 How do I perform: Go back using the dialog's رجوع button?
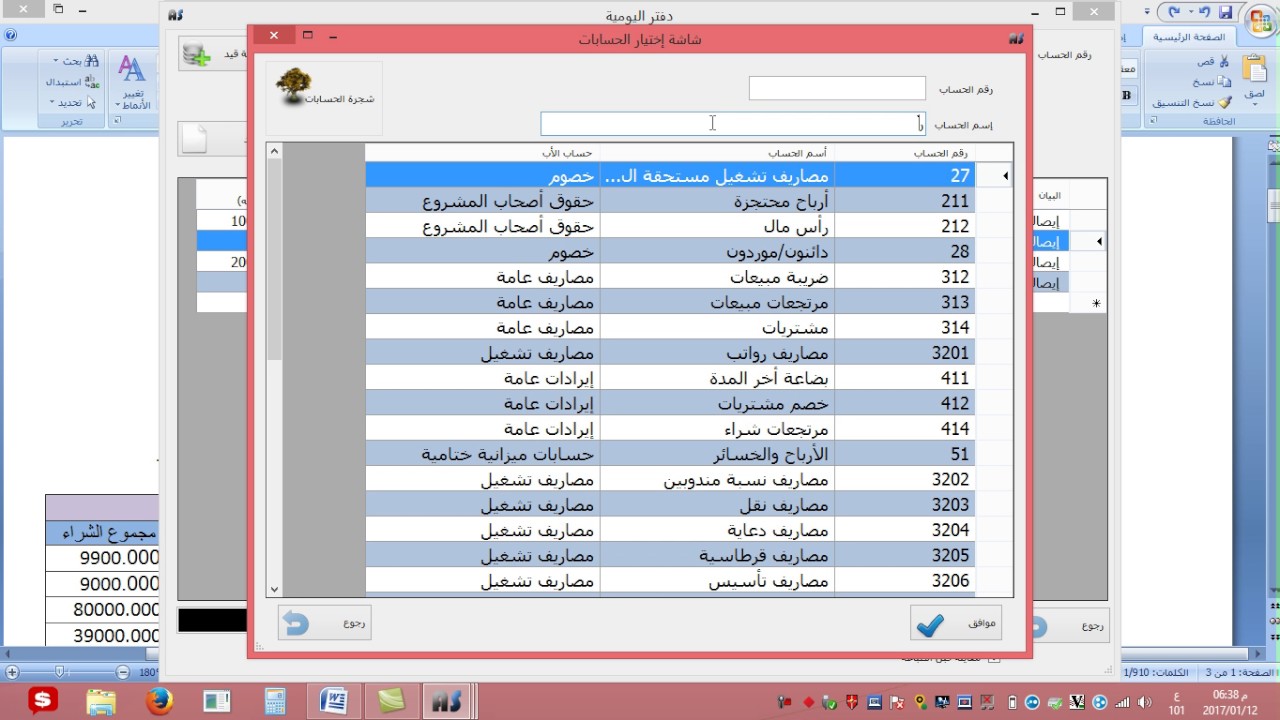pyautogui.click(x=324, y=623)
